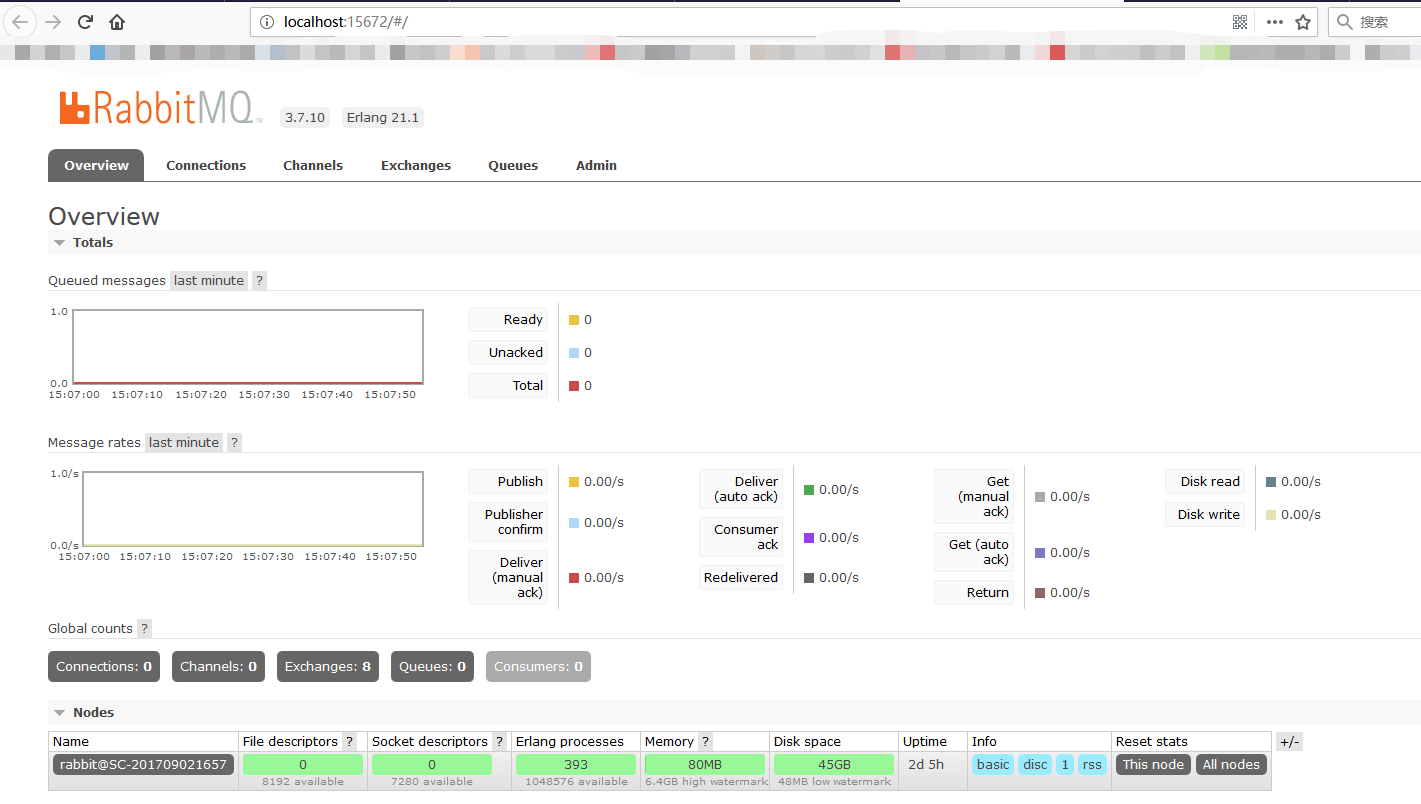Click the disc info tag
1421x804 pixels.
pos(1035,765)
